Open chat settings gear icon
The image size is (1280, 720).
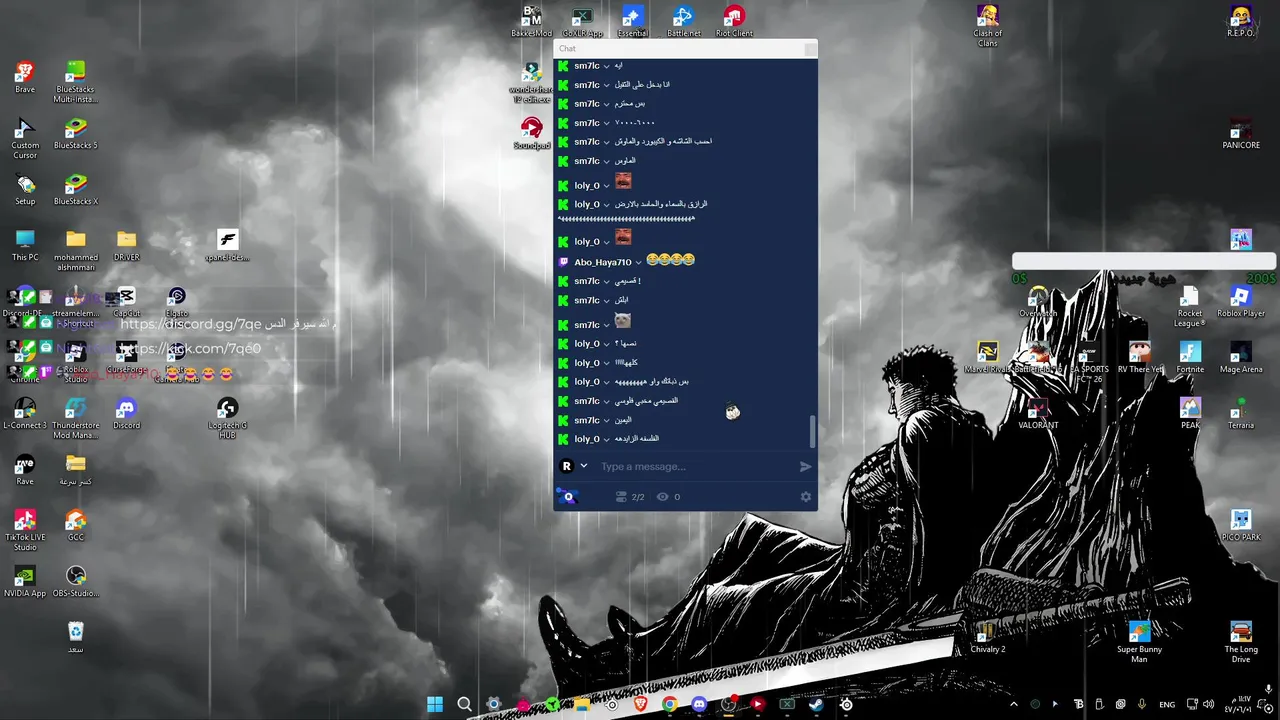tap(806, 497)
